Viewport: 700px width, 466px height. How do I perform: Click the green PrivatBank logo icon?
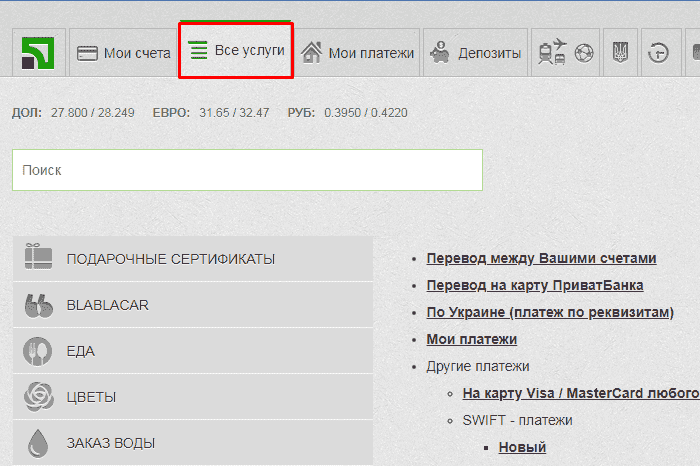39,53
